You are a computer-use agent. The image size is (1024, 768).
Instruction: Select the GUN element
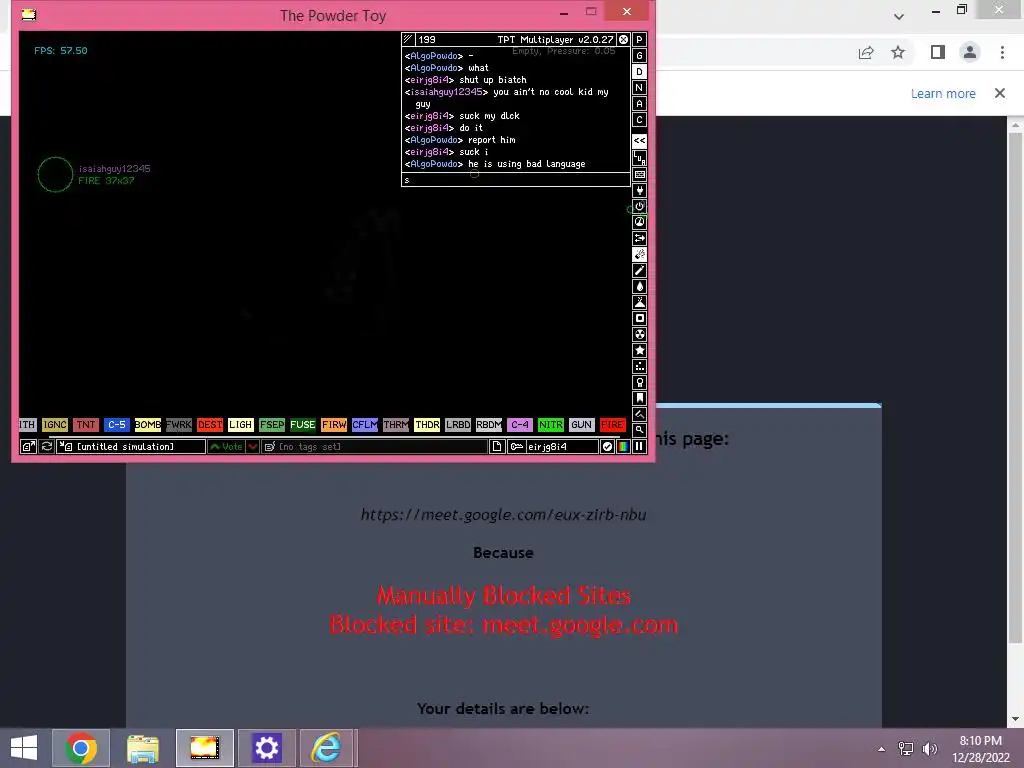click(581, 424)
